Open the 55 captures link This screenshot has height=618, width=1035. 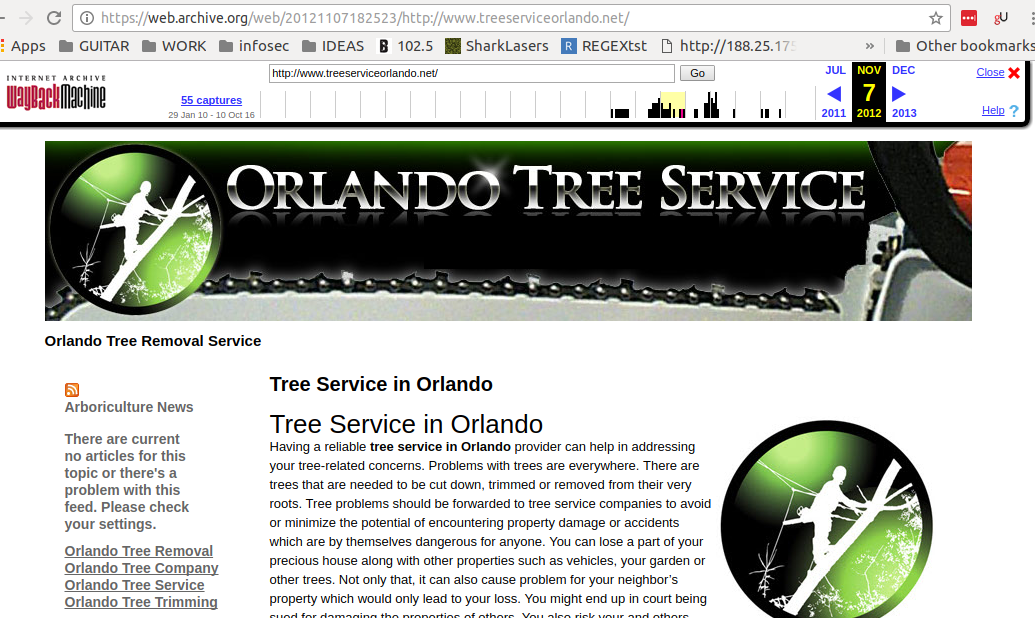(211, 100)
